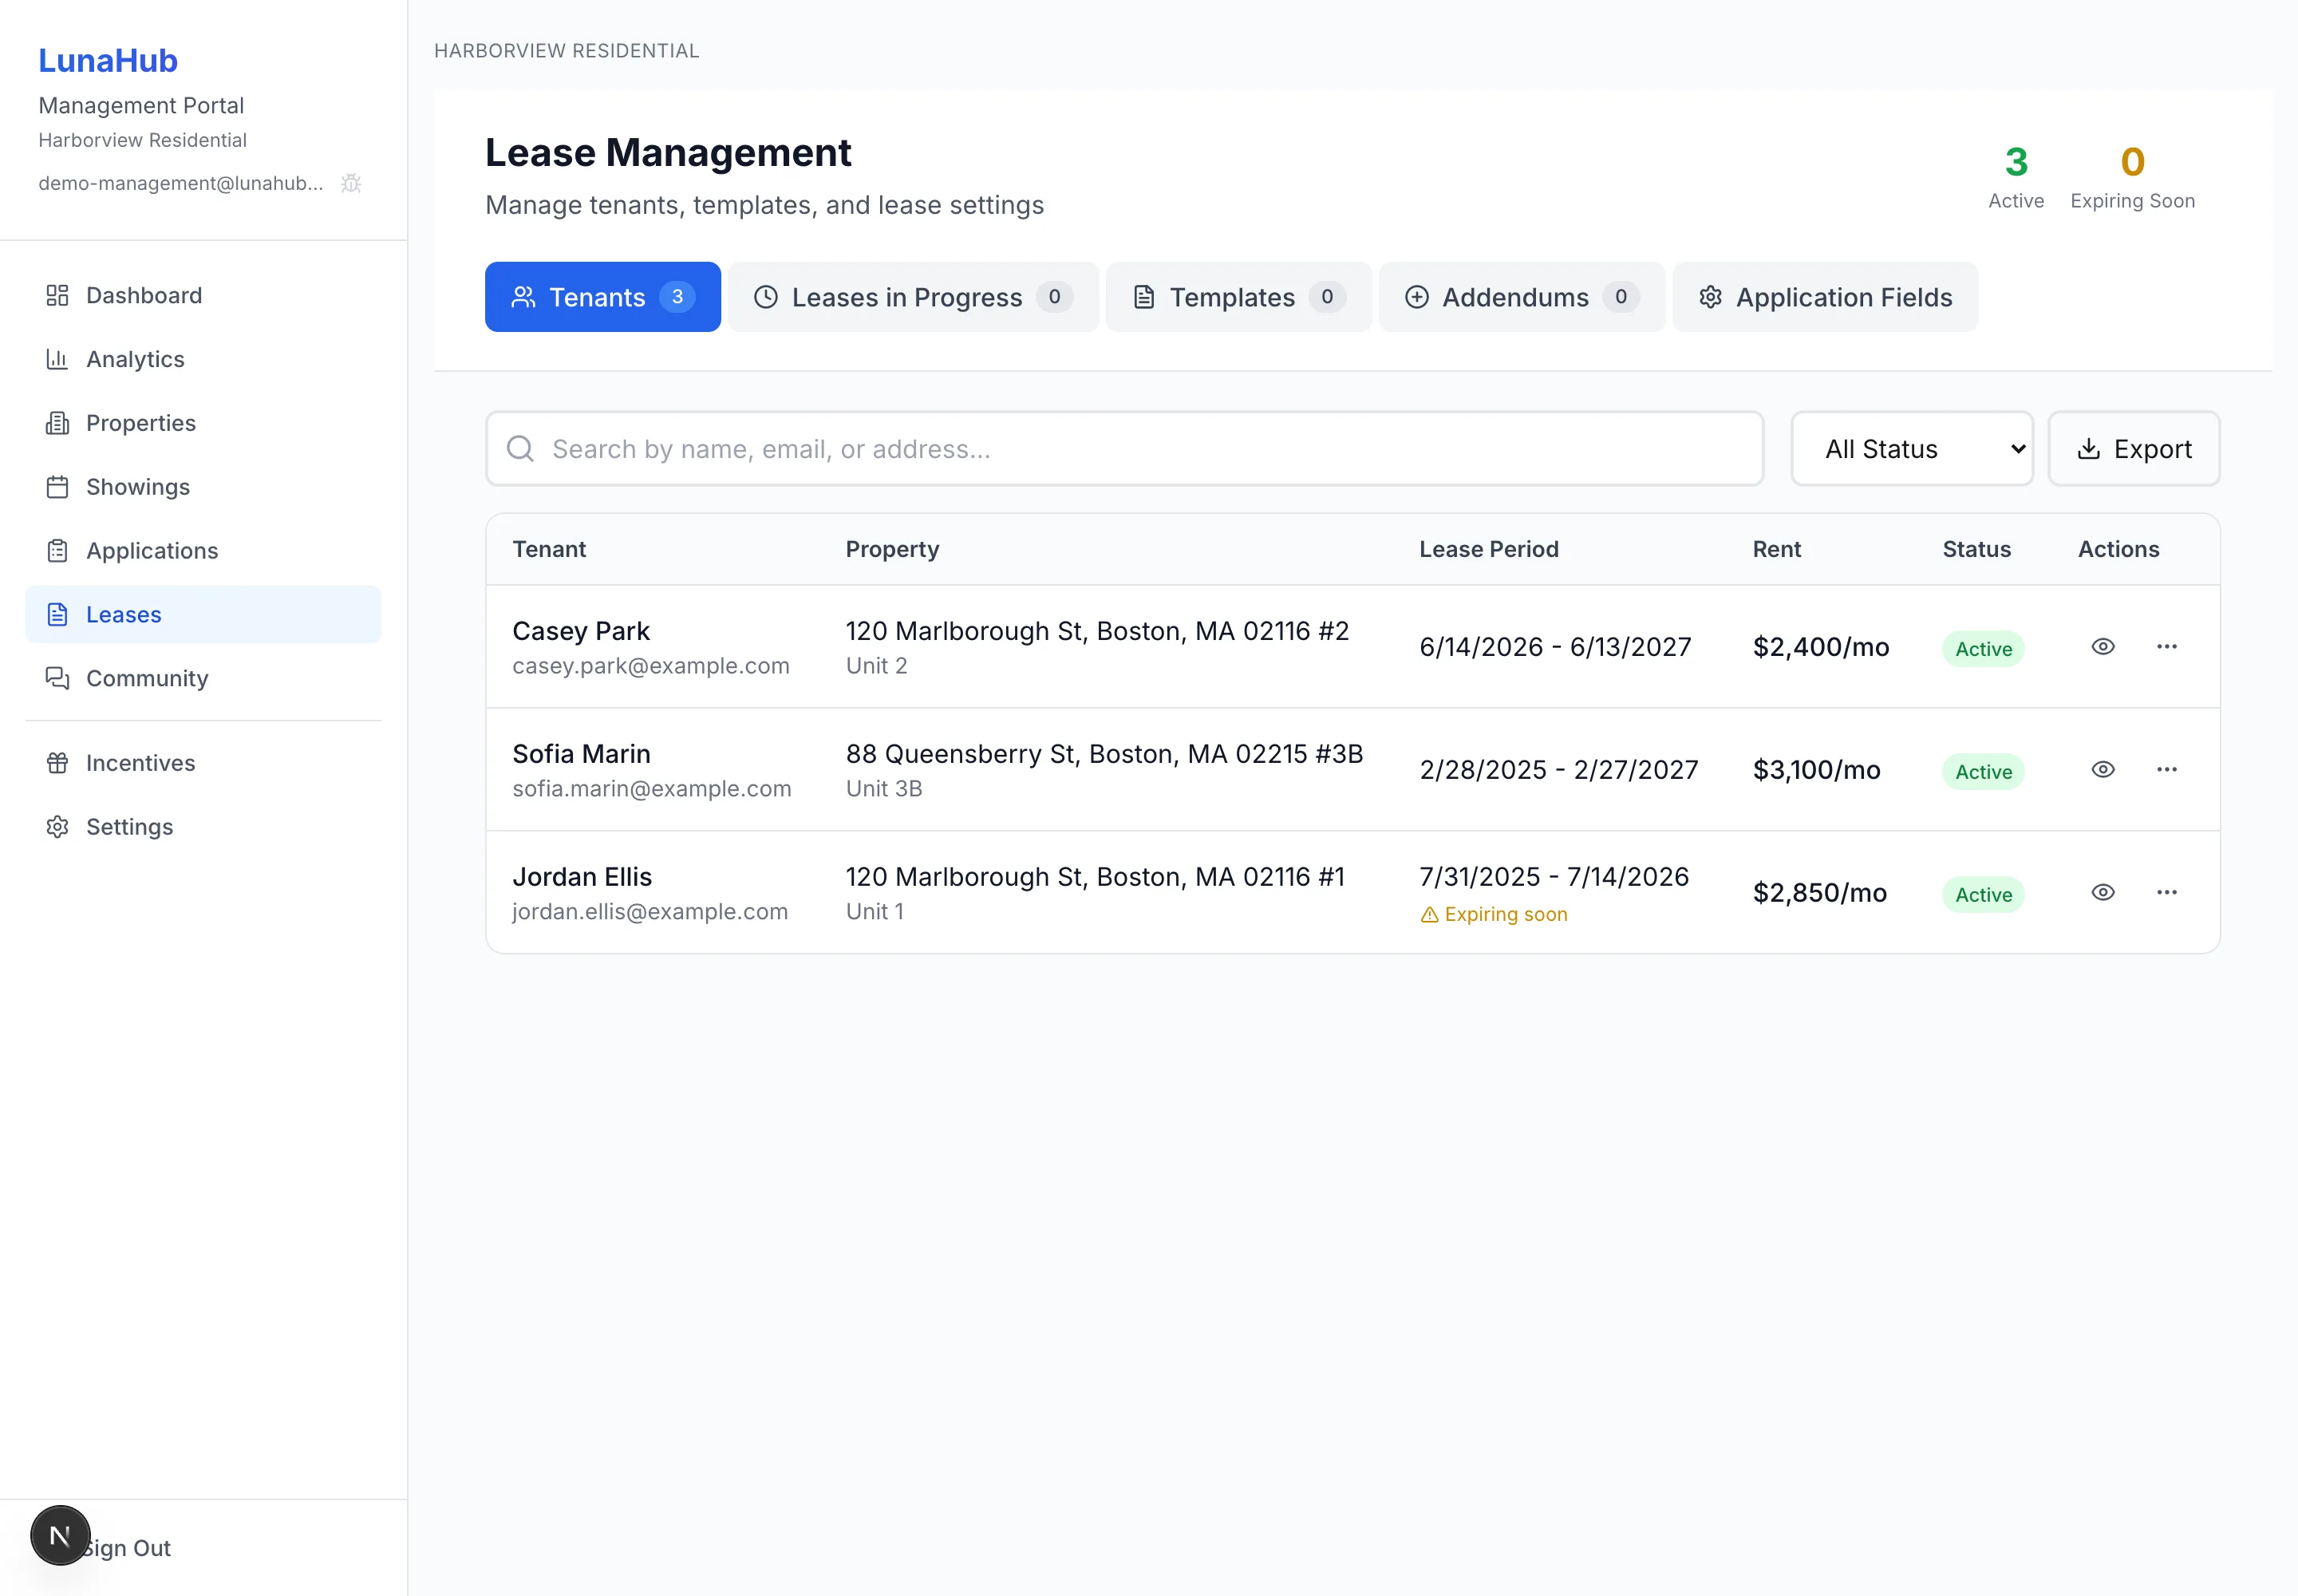Click the Active leases count 3
2298x1596 pixels.
pos(2016,162)
